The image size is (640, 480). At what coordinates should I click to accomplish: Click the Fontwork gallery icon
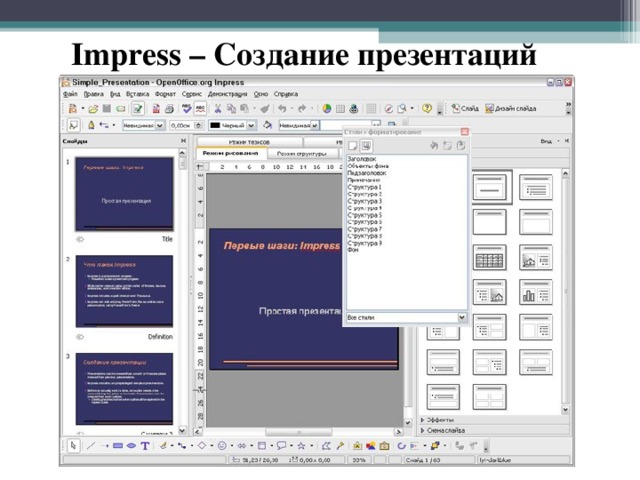click(x=357, y=446)
